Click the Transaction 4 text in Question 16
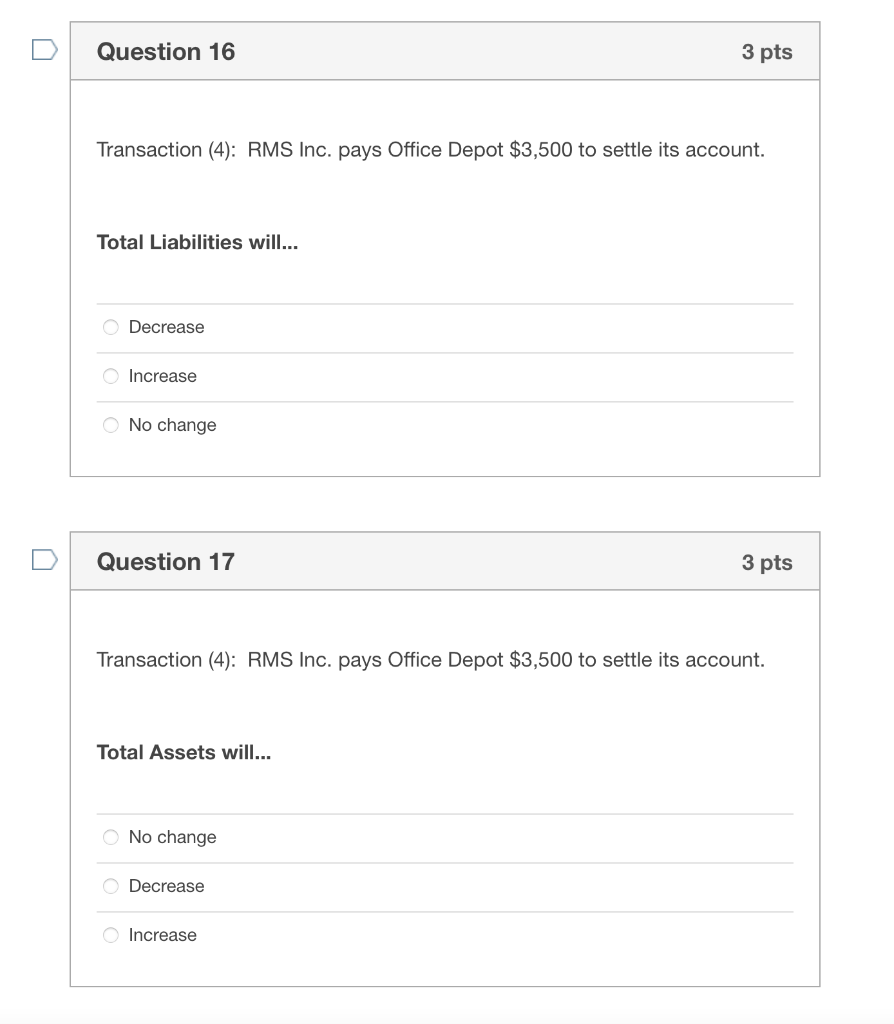This screenshot has height=1024, width=894. pyautogui.click(x=430, y=150)
